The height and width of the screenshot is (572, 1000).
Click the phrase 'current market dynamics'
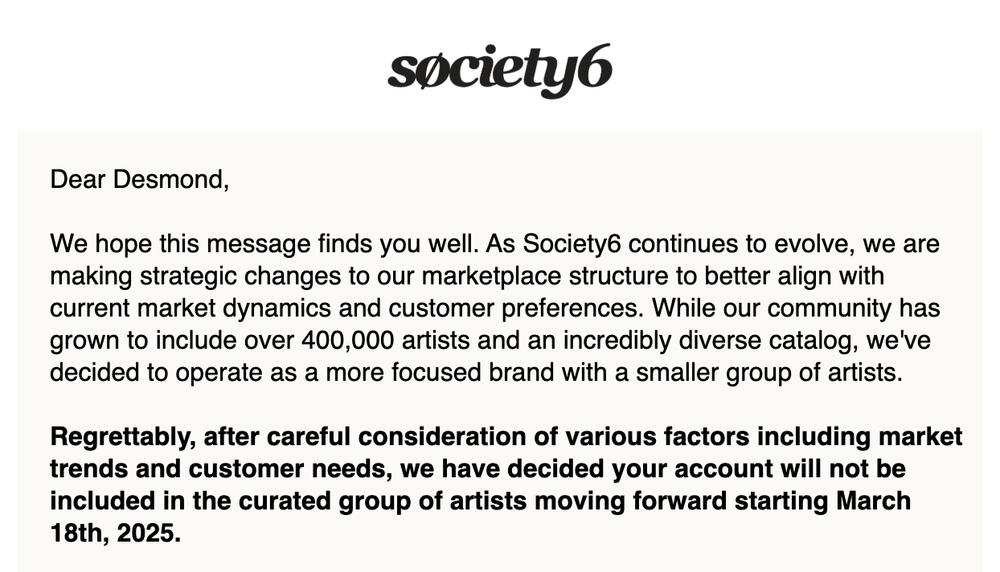(x=190, y=308)
